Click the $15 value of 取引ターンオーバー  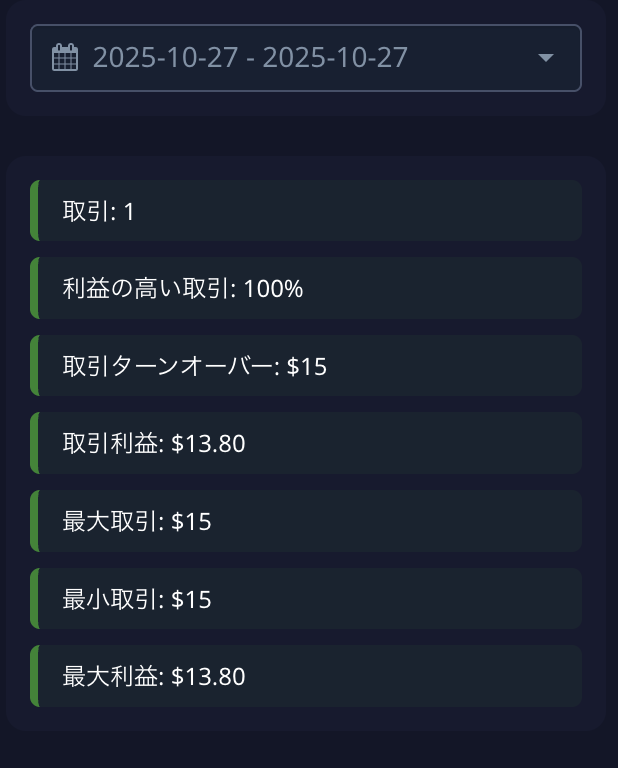pyautogui.click(x=307, y=367)
